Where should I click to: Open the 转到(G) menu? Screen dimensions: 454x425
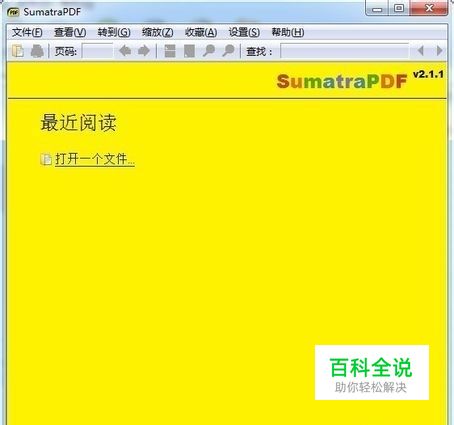click(114, 32)
